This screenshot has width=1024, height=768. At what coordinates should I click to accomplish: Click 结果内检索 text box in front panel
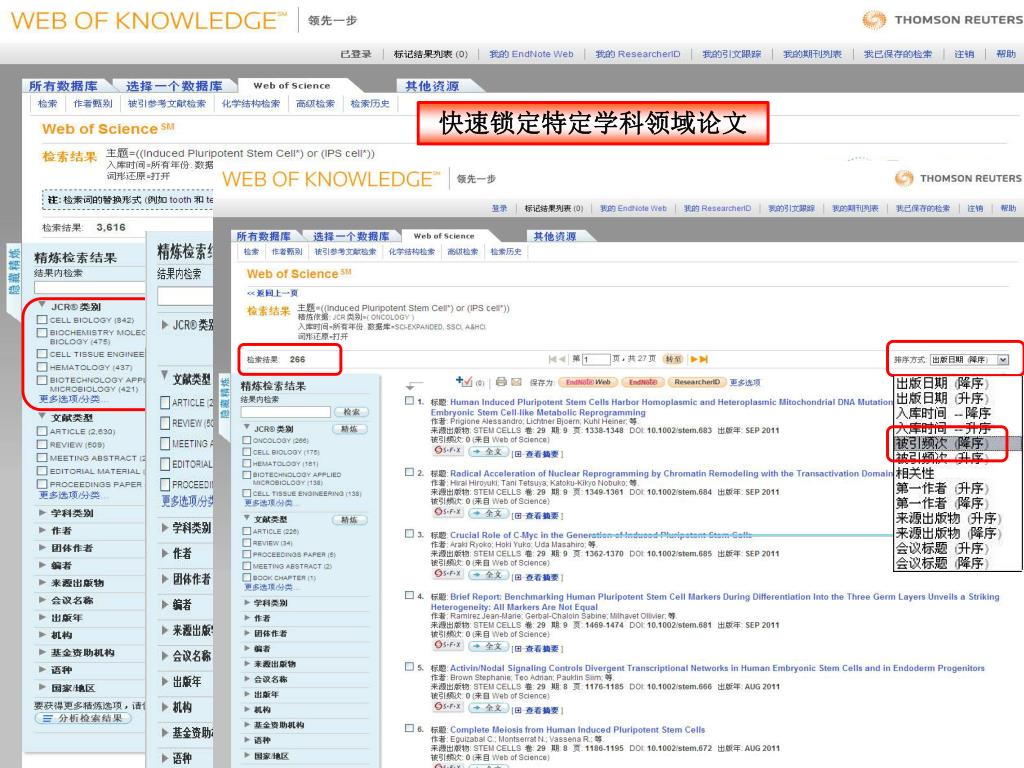click(x=285, y=411)
